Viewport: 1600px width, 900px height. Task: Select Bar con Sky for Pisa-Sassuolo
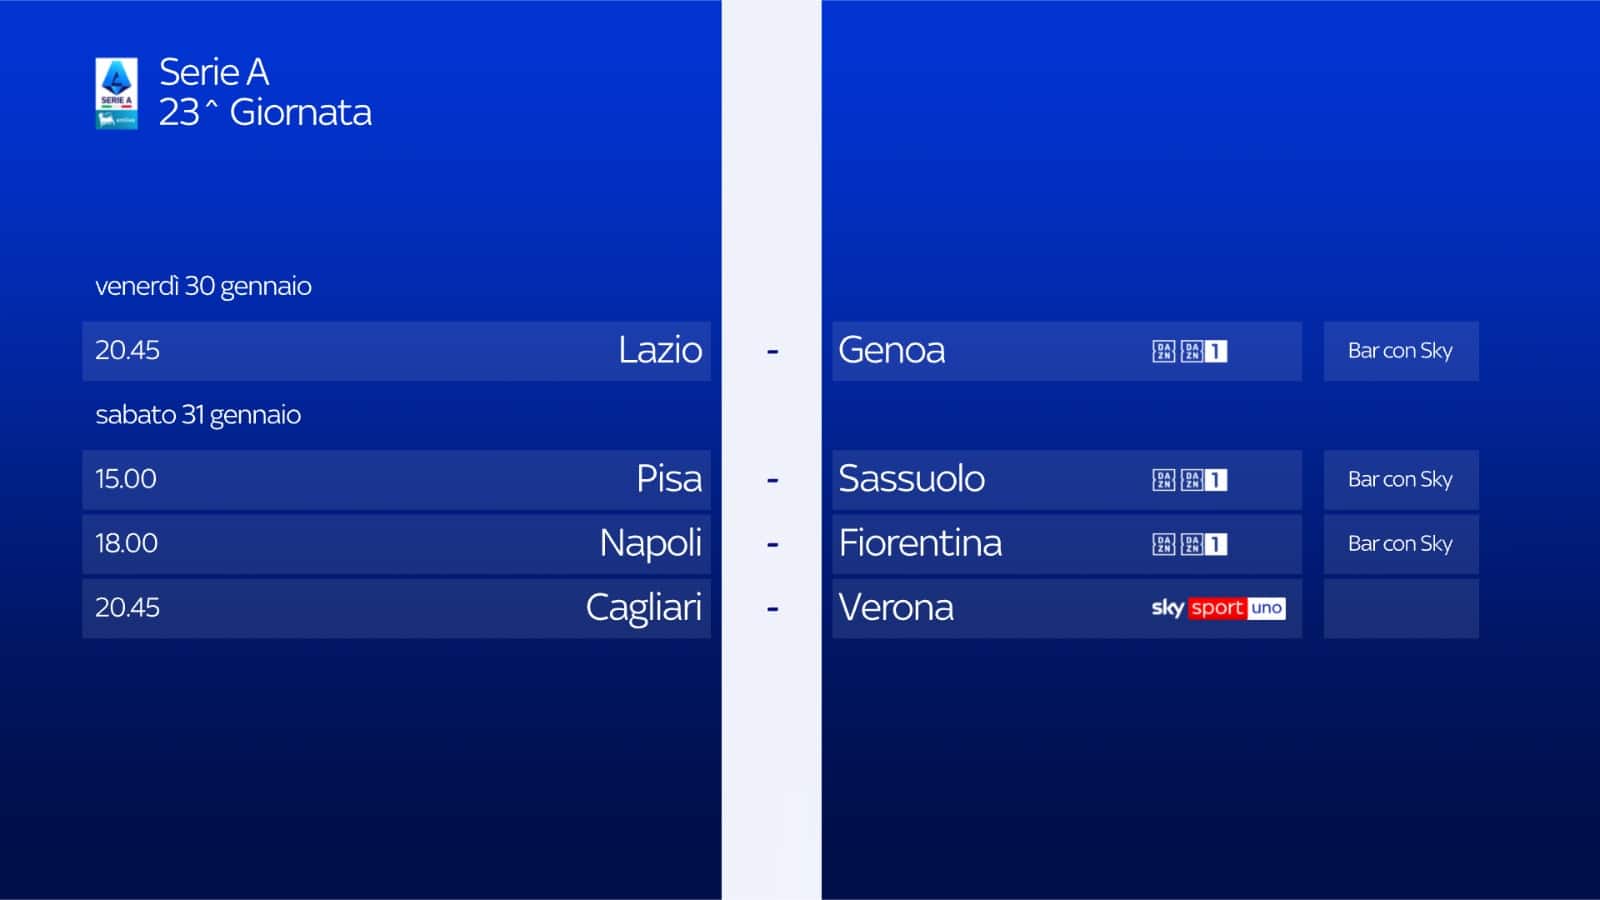(x=1400, y=480)
